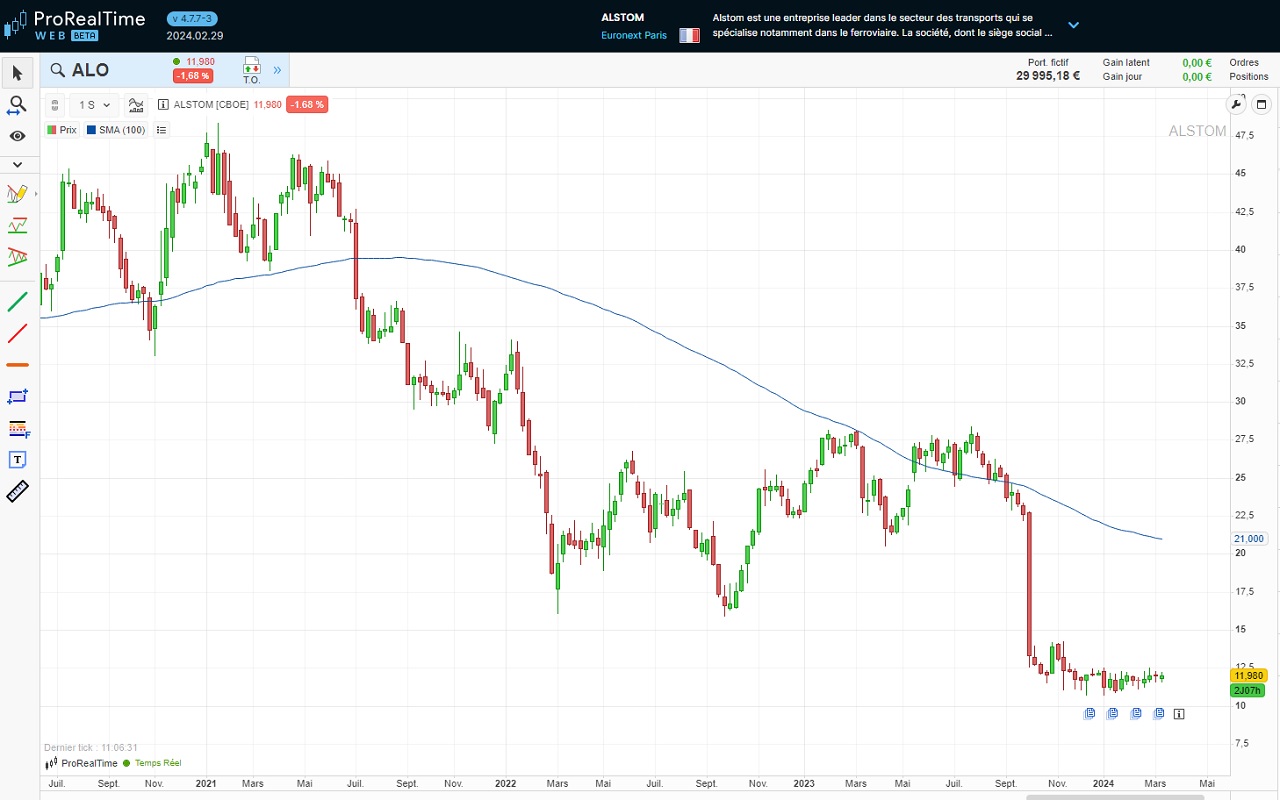Select the blue rectangle drawing tool
This screenshot has height=800, width=1280.
pyautogui.click(x=17, y=396)
